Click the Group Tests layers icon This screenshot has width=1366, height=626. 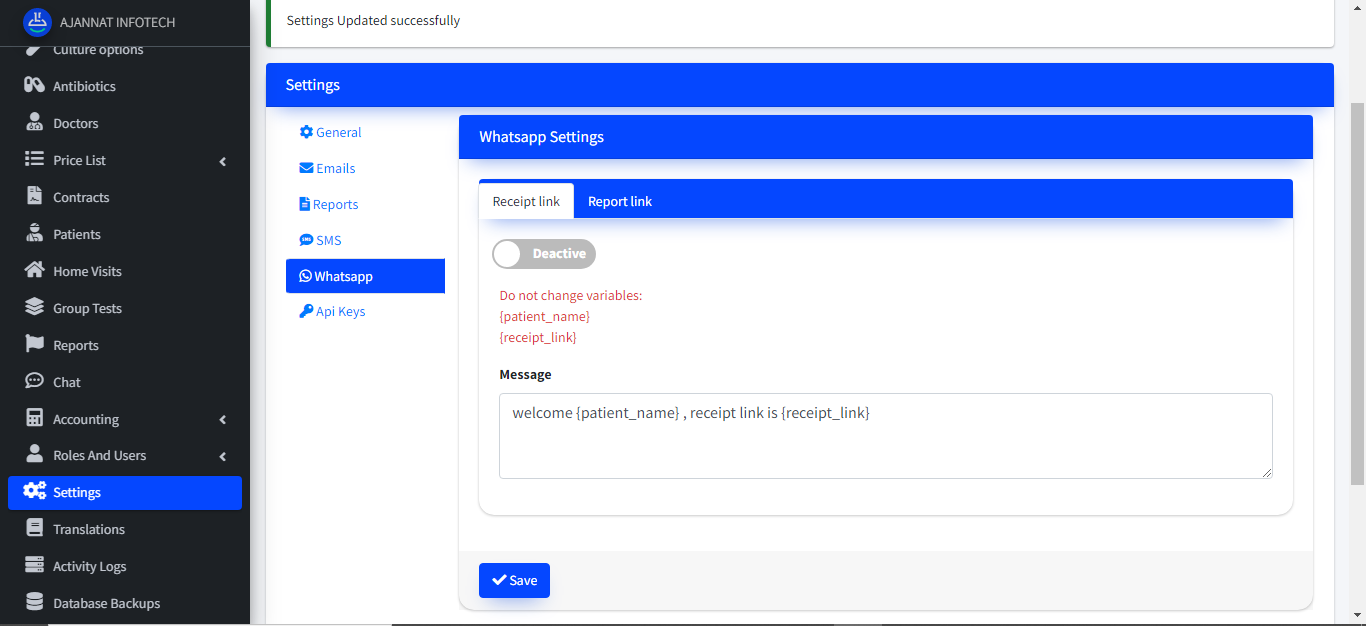click(x=34, y=308)
